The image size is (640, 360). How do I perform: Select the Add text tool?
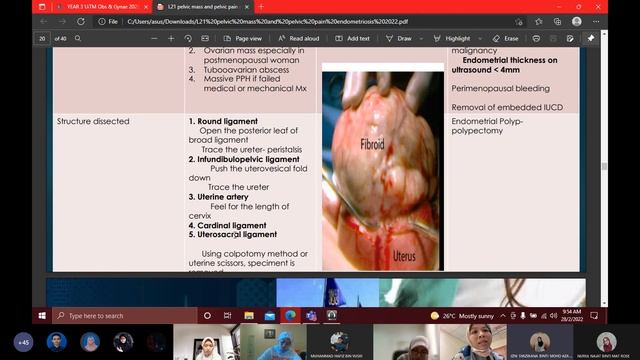coord(353,38)
